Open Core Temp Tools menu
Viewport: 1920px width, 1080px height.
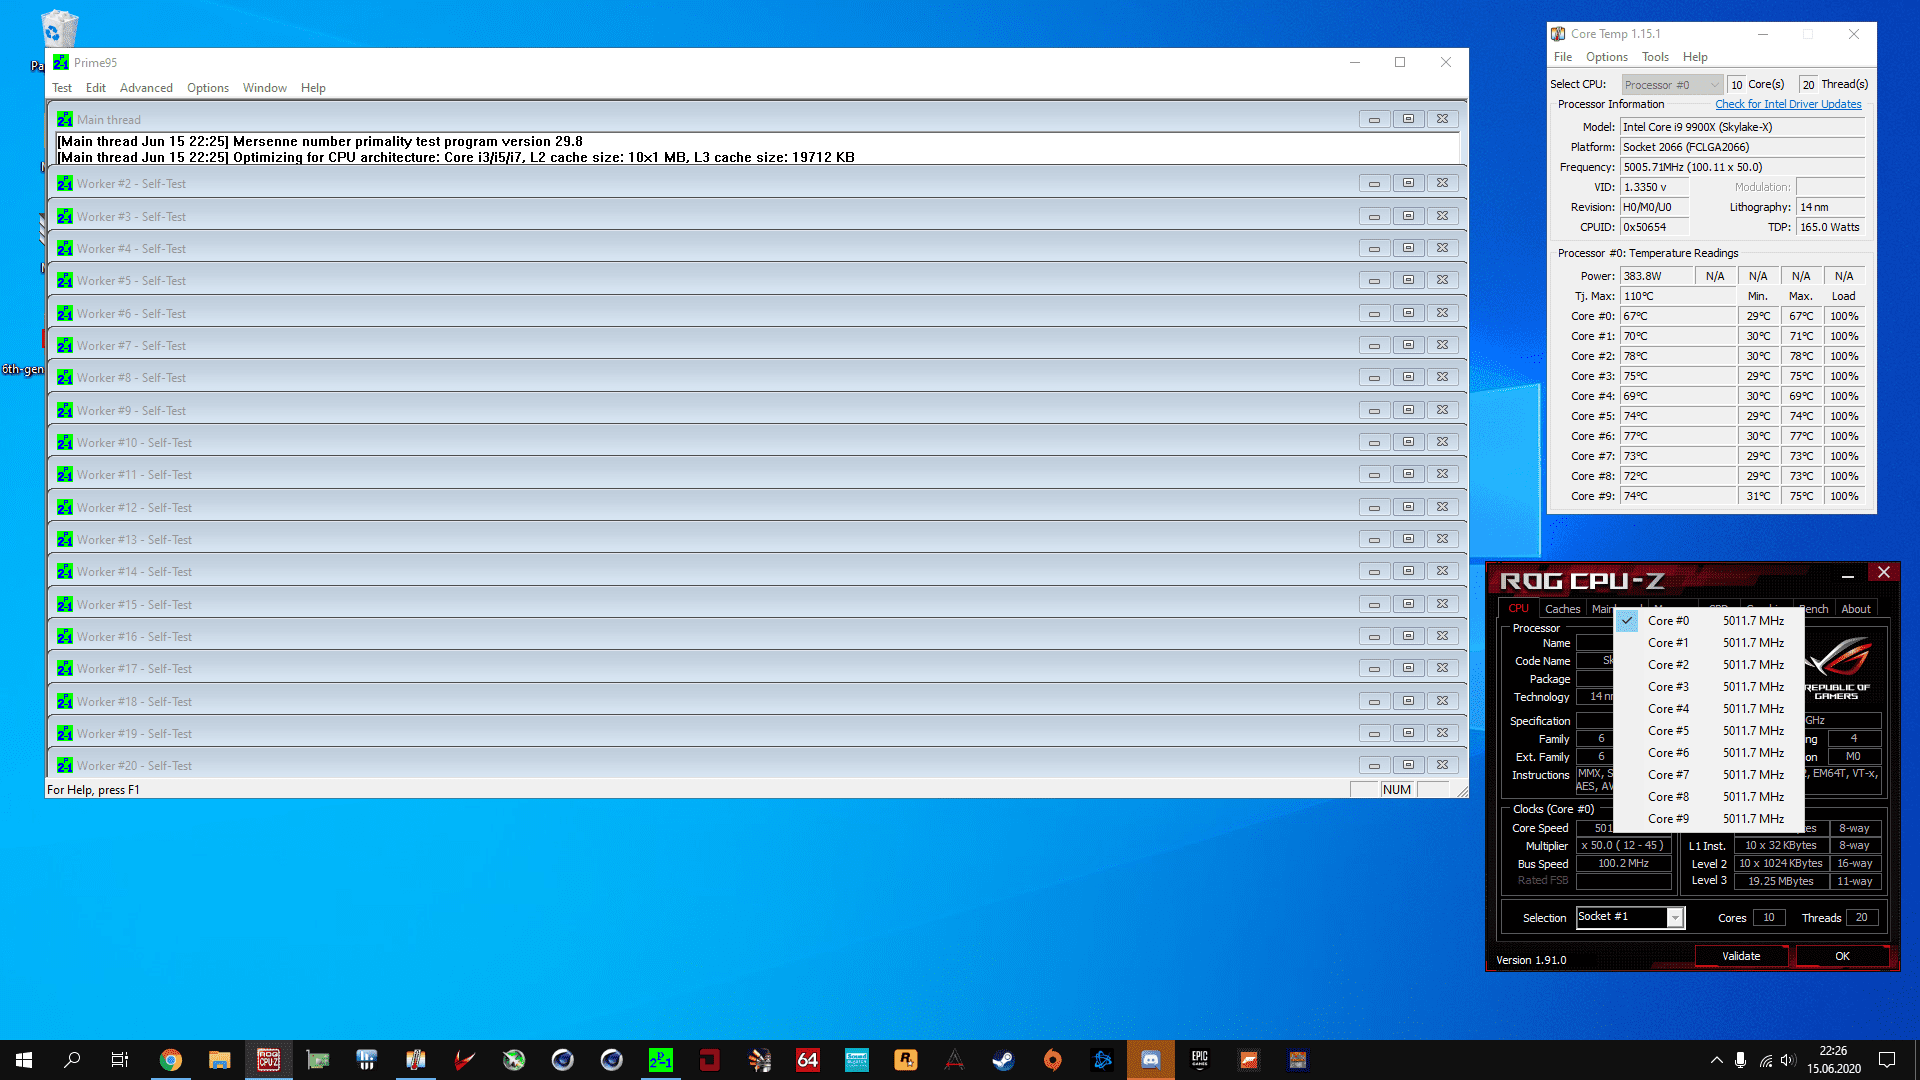(x=1655, y=57)
